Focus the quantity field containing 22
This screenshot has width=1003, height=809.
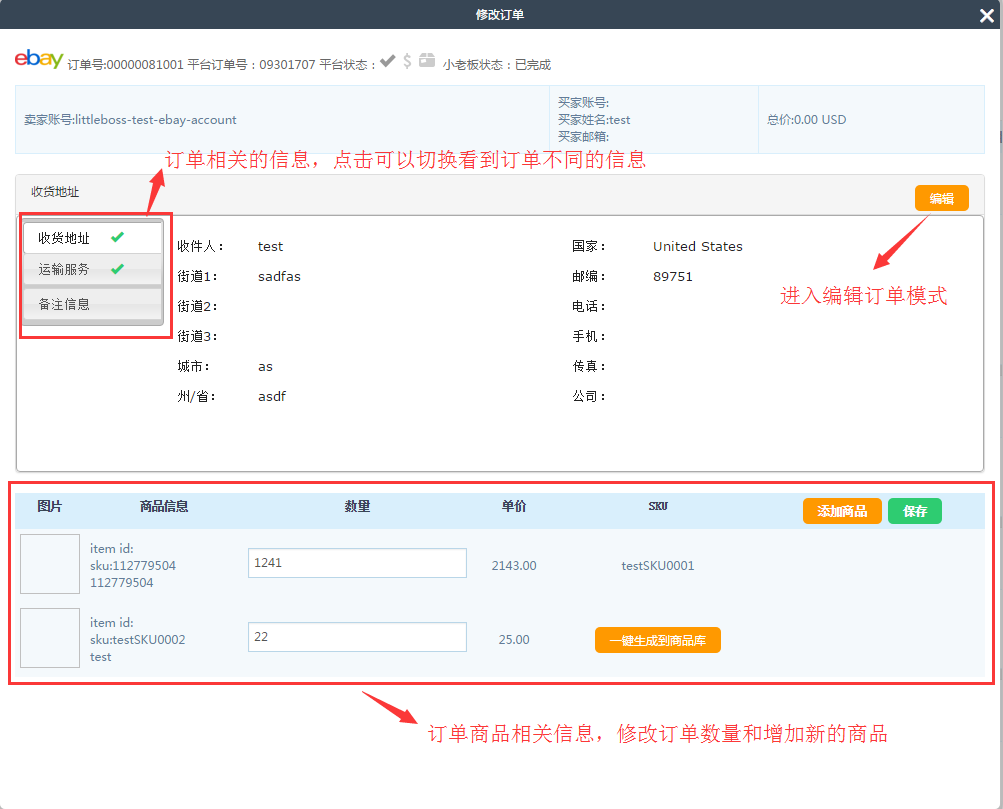coord(357,637)
